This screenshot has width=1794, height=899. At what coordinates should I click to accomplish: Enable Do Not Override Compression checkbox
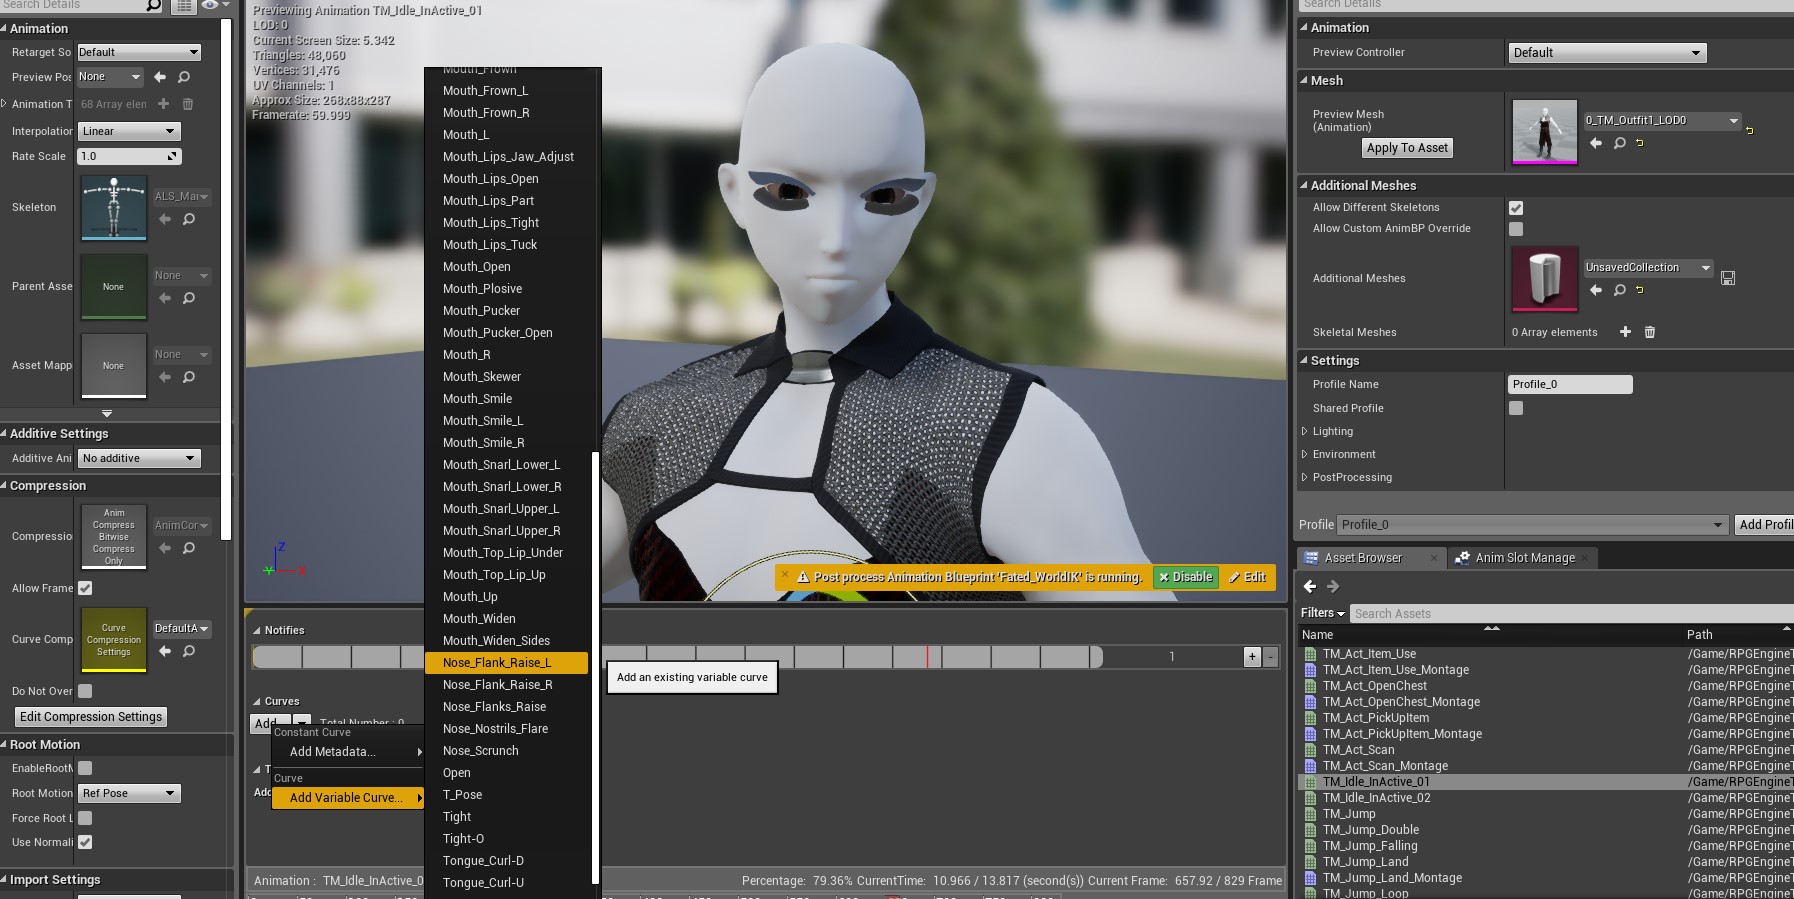85,691
